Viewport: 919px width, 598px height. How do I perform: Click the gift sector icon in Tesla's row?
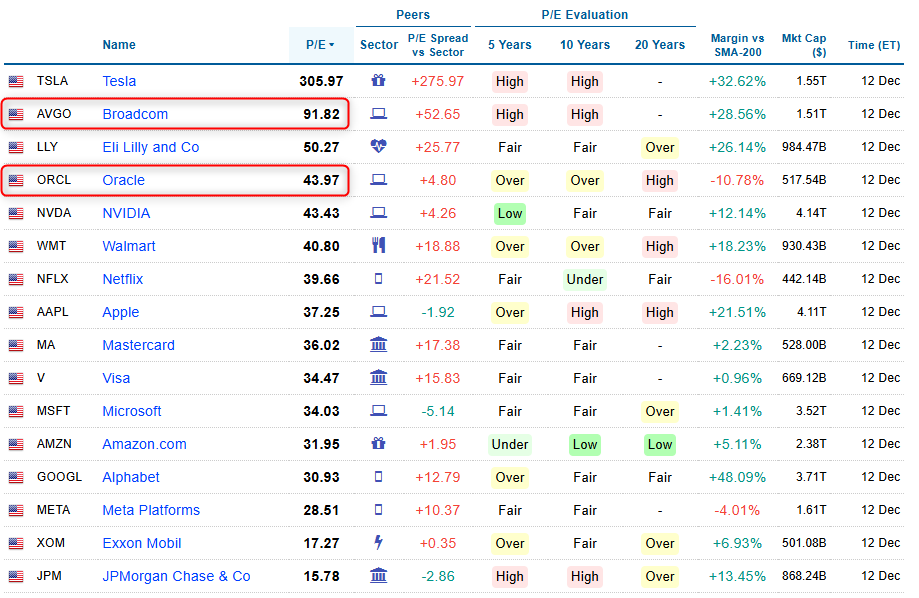[x=378, y=81]
